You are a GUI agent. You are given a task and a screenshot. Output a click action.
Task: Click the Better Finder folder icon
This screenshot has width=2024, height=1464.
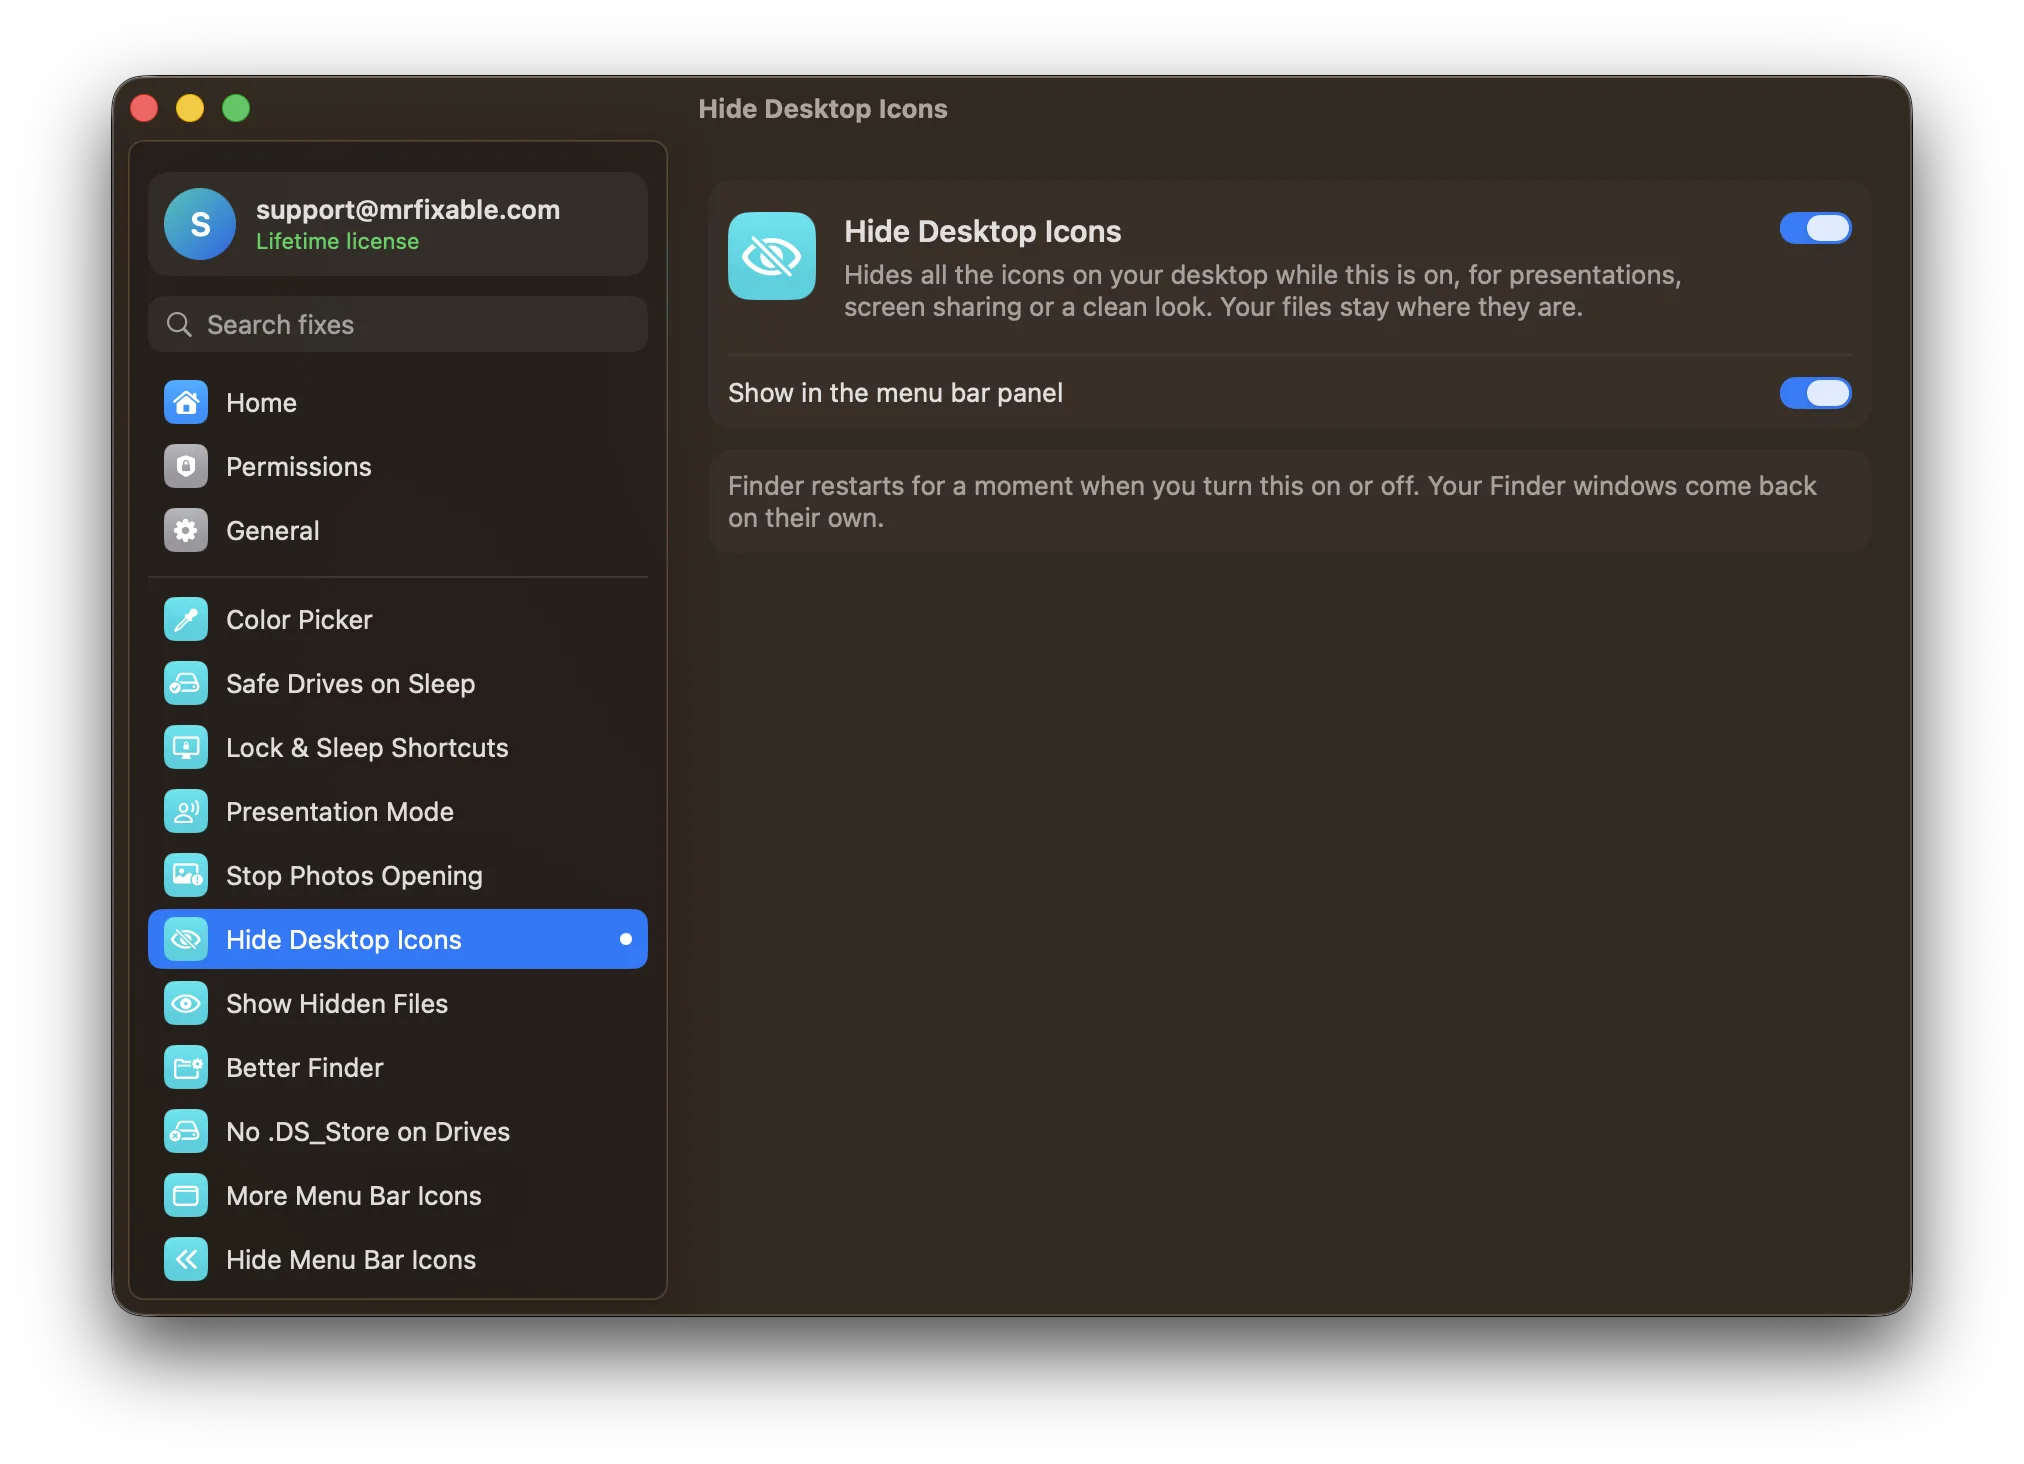pyautogui.click(x=186, y=1067)
